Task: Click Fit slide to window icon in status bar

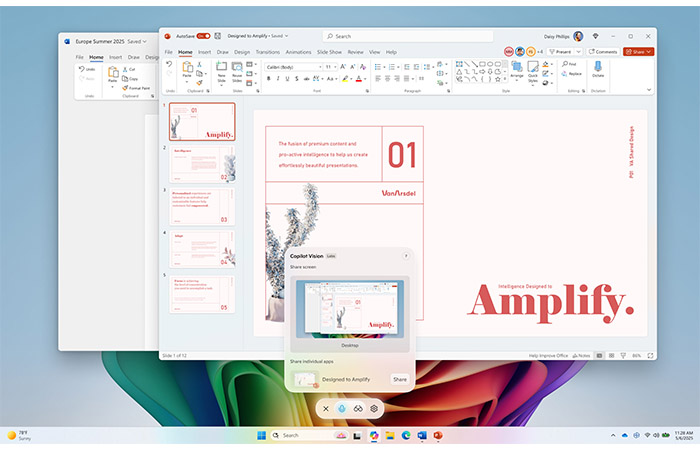Action: click(x=650, y=356)
